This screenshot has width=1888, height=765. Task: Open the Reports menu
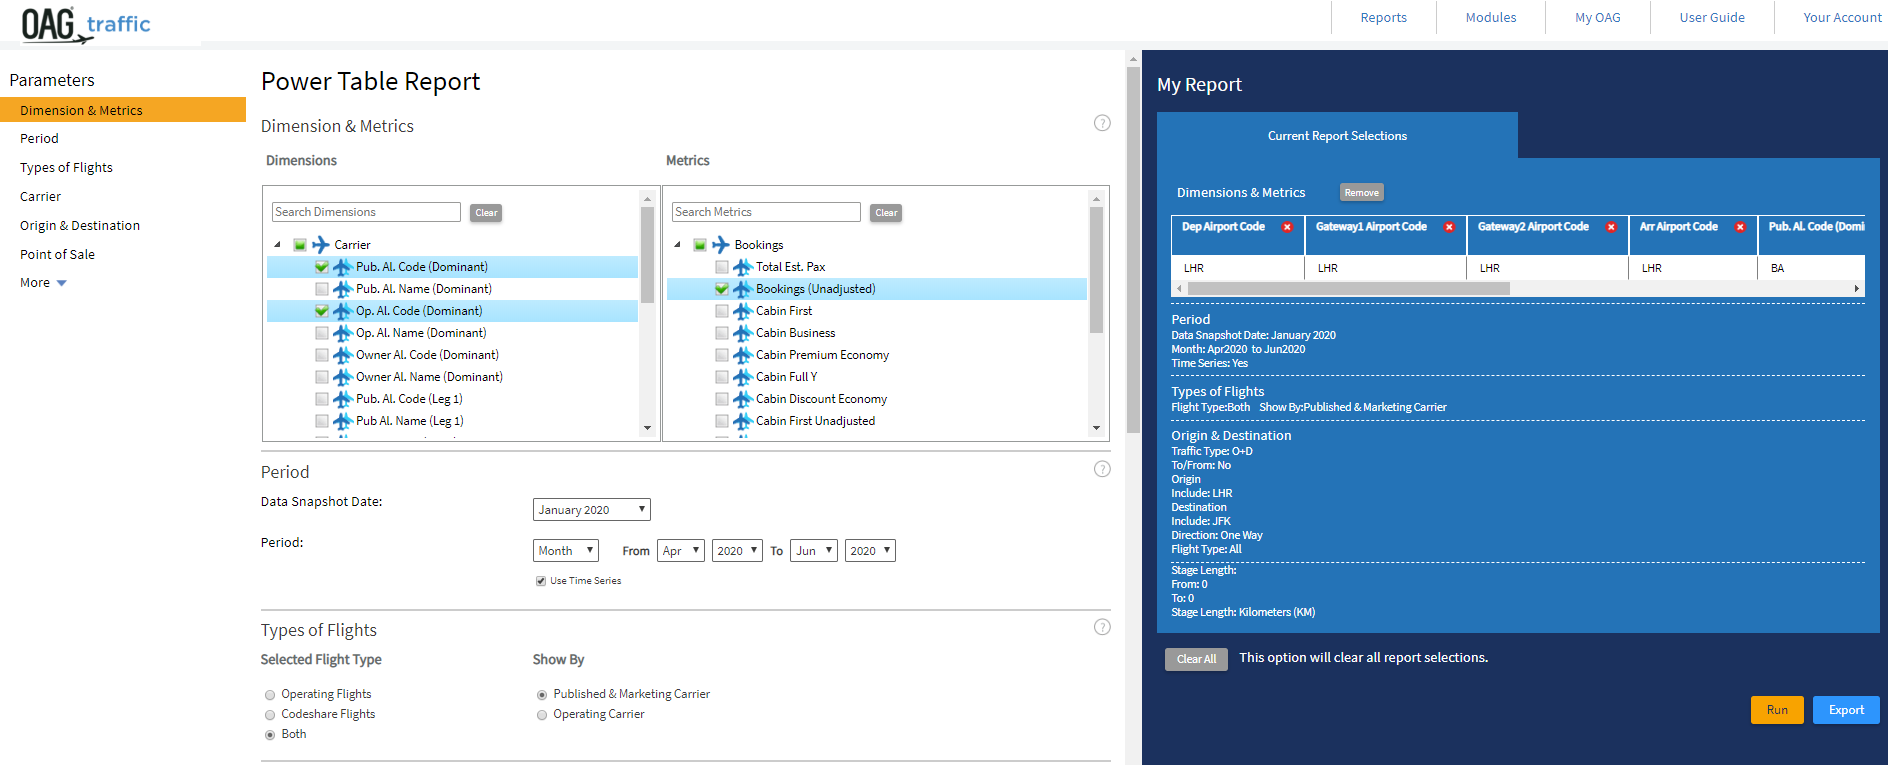[1383, 18]
